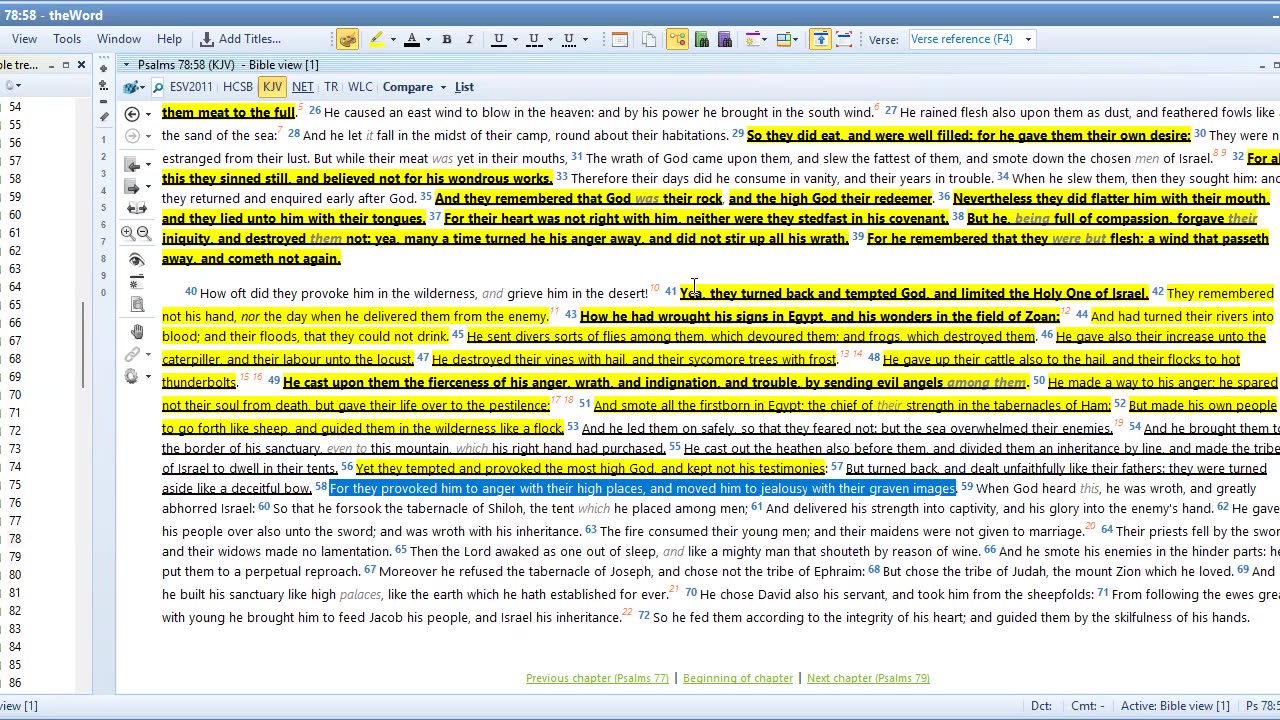Open the Verse reference dropdown arrow
This screenshot has width=1280, height=720.
point(1028,40)
